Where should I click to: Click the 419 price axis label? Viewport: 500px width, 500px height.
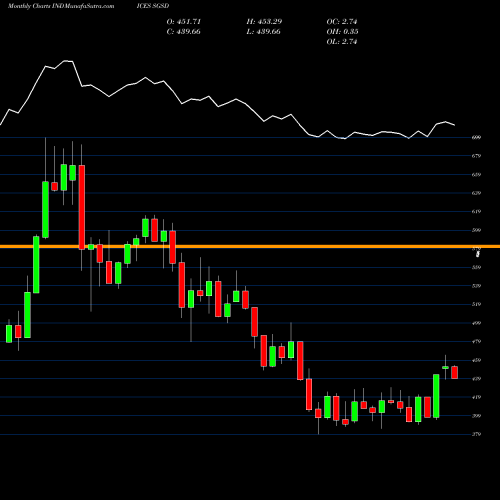click(x=476, y=397)
